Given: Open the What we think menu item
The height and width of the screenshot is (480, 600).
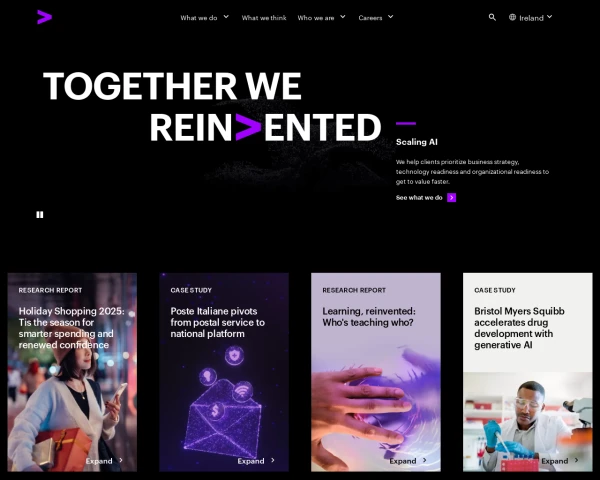Looking at the screenshot, I should 264,18.
